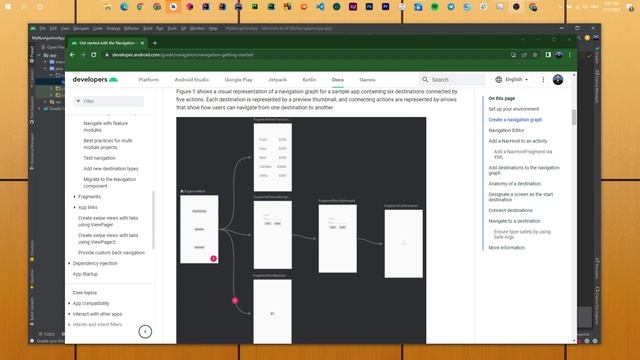The width and height of the screenshot is (640, 360).
Task: Open the Platform tab on developers site
Action: pyautogui.click(x=149, y=80)
